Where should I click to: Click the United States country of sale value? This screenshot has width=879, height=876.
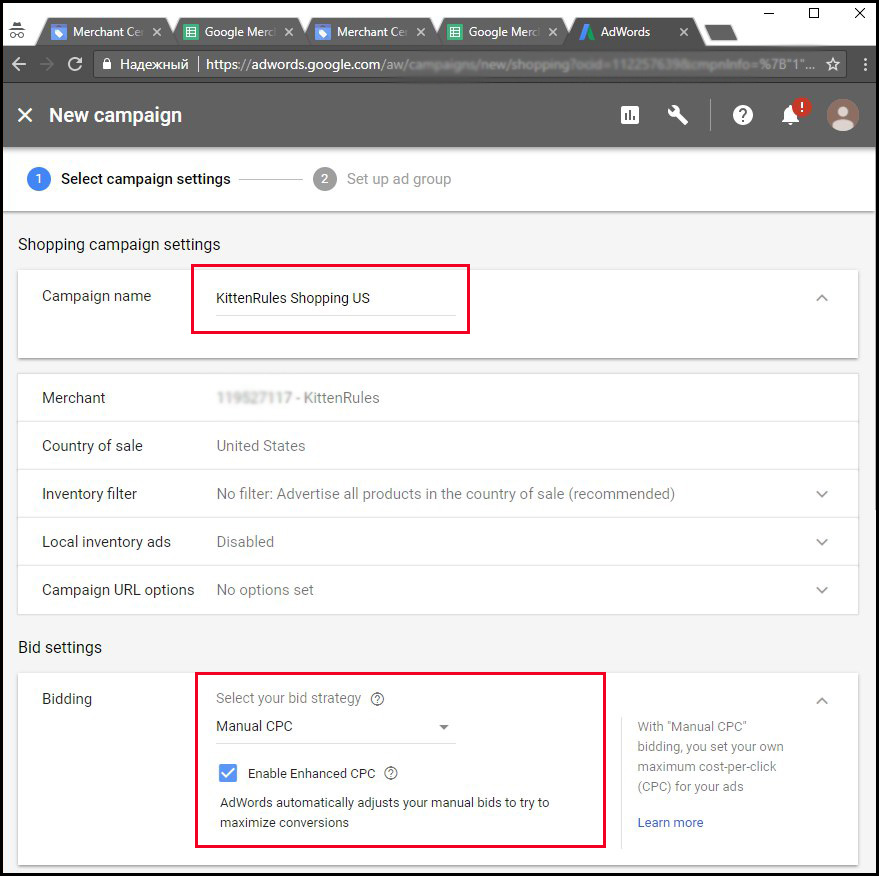click(261, 446)
